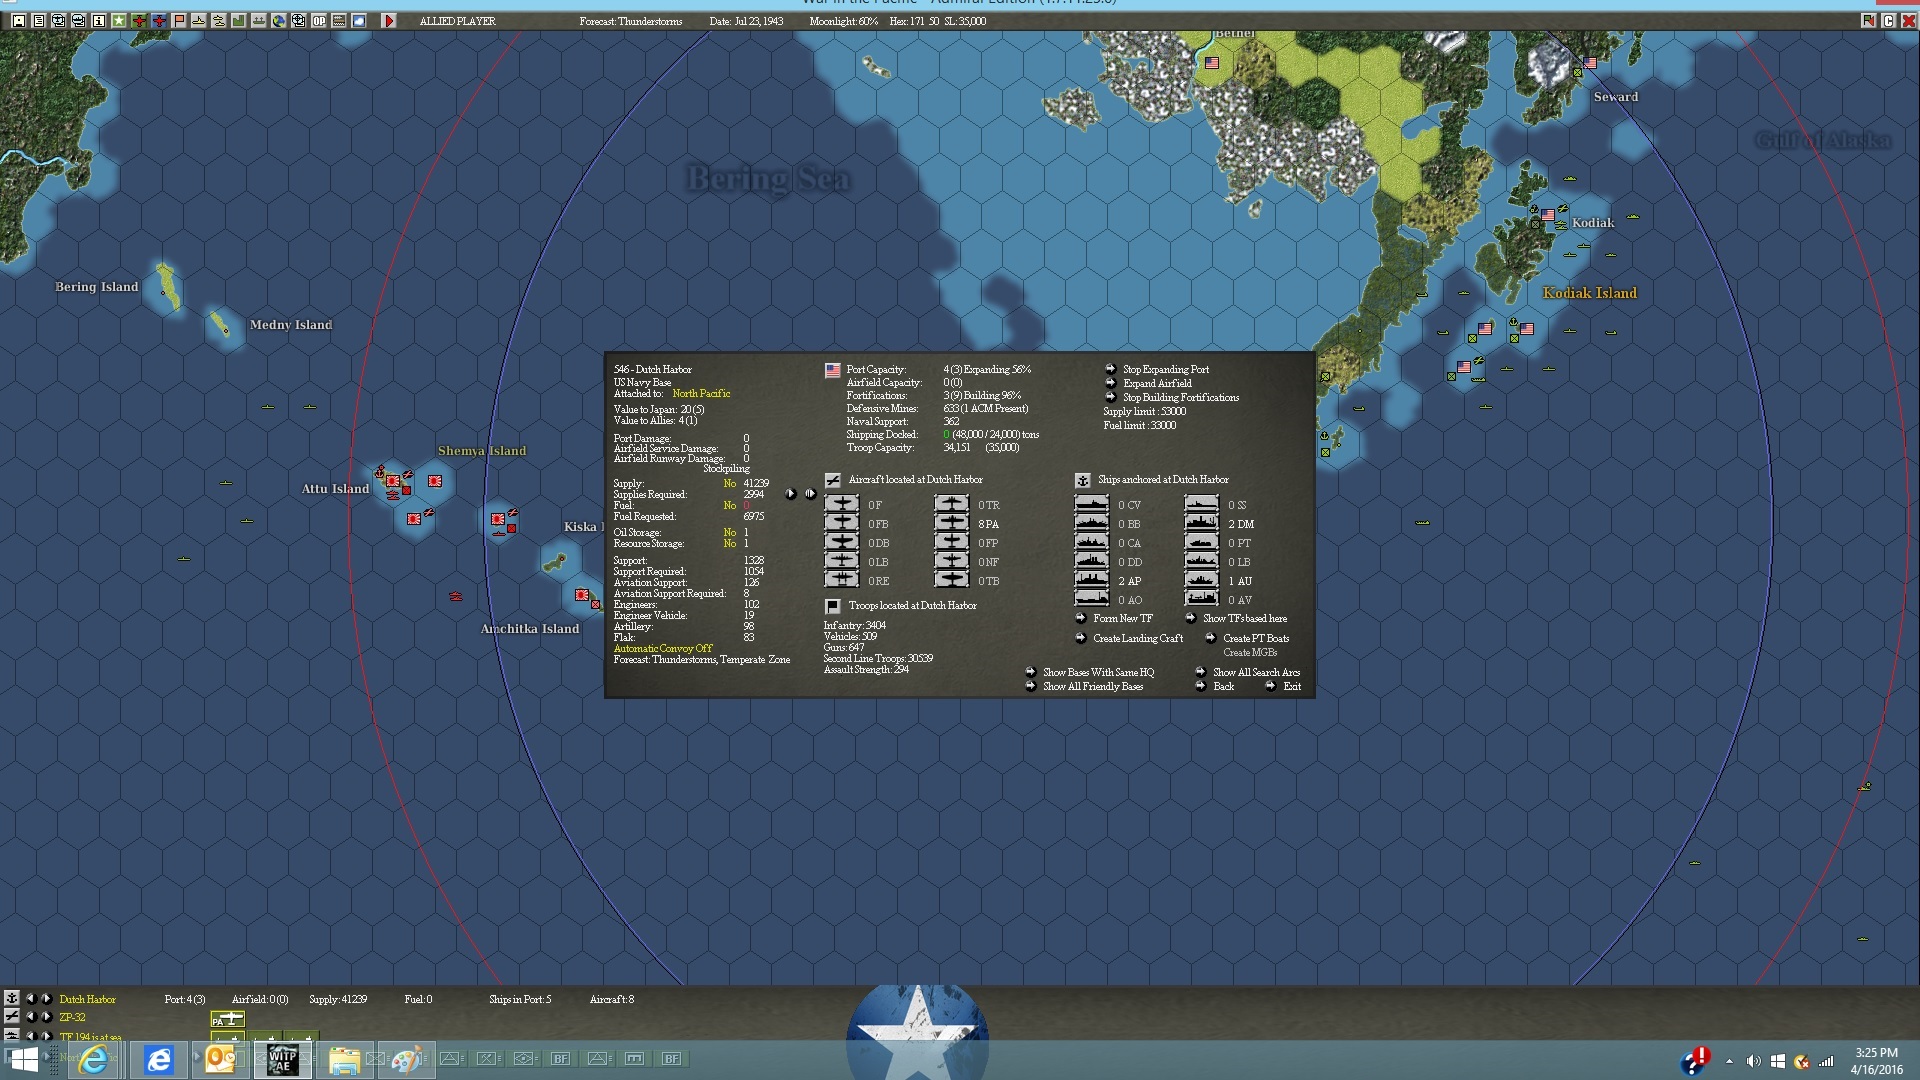Screen dimensions: 1920x1080
Task: Click the US flag icon in base panel
Action: pyautogui.click(x=832, y=370)
